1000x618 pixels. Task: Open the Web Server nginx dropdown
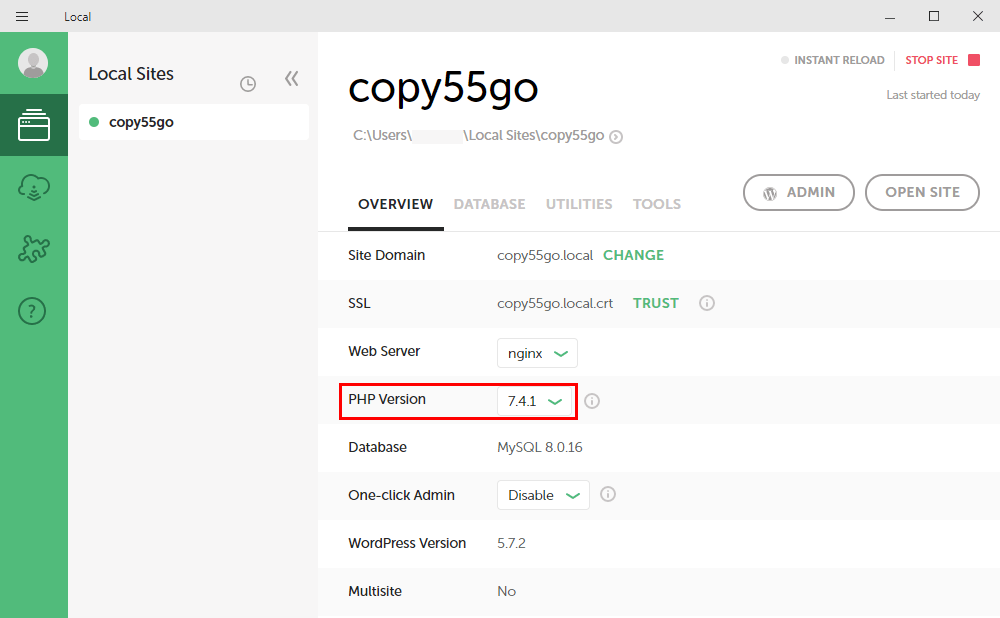coord(537,353)
